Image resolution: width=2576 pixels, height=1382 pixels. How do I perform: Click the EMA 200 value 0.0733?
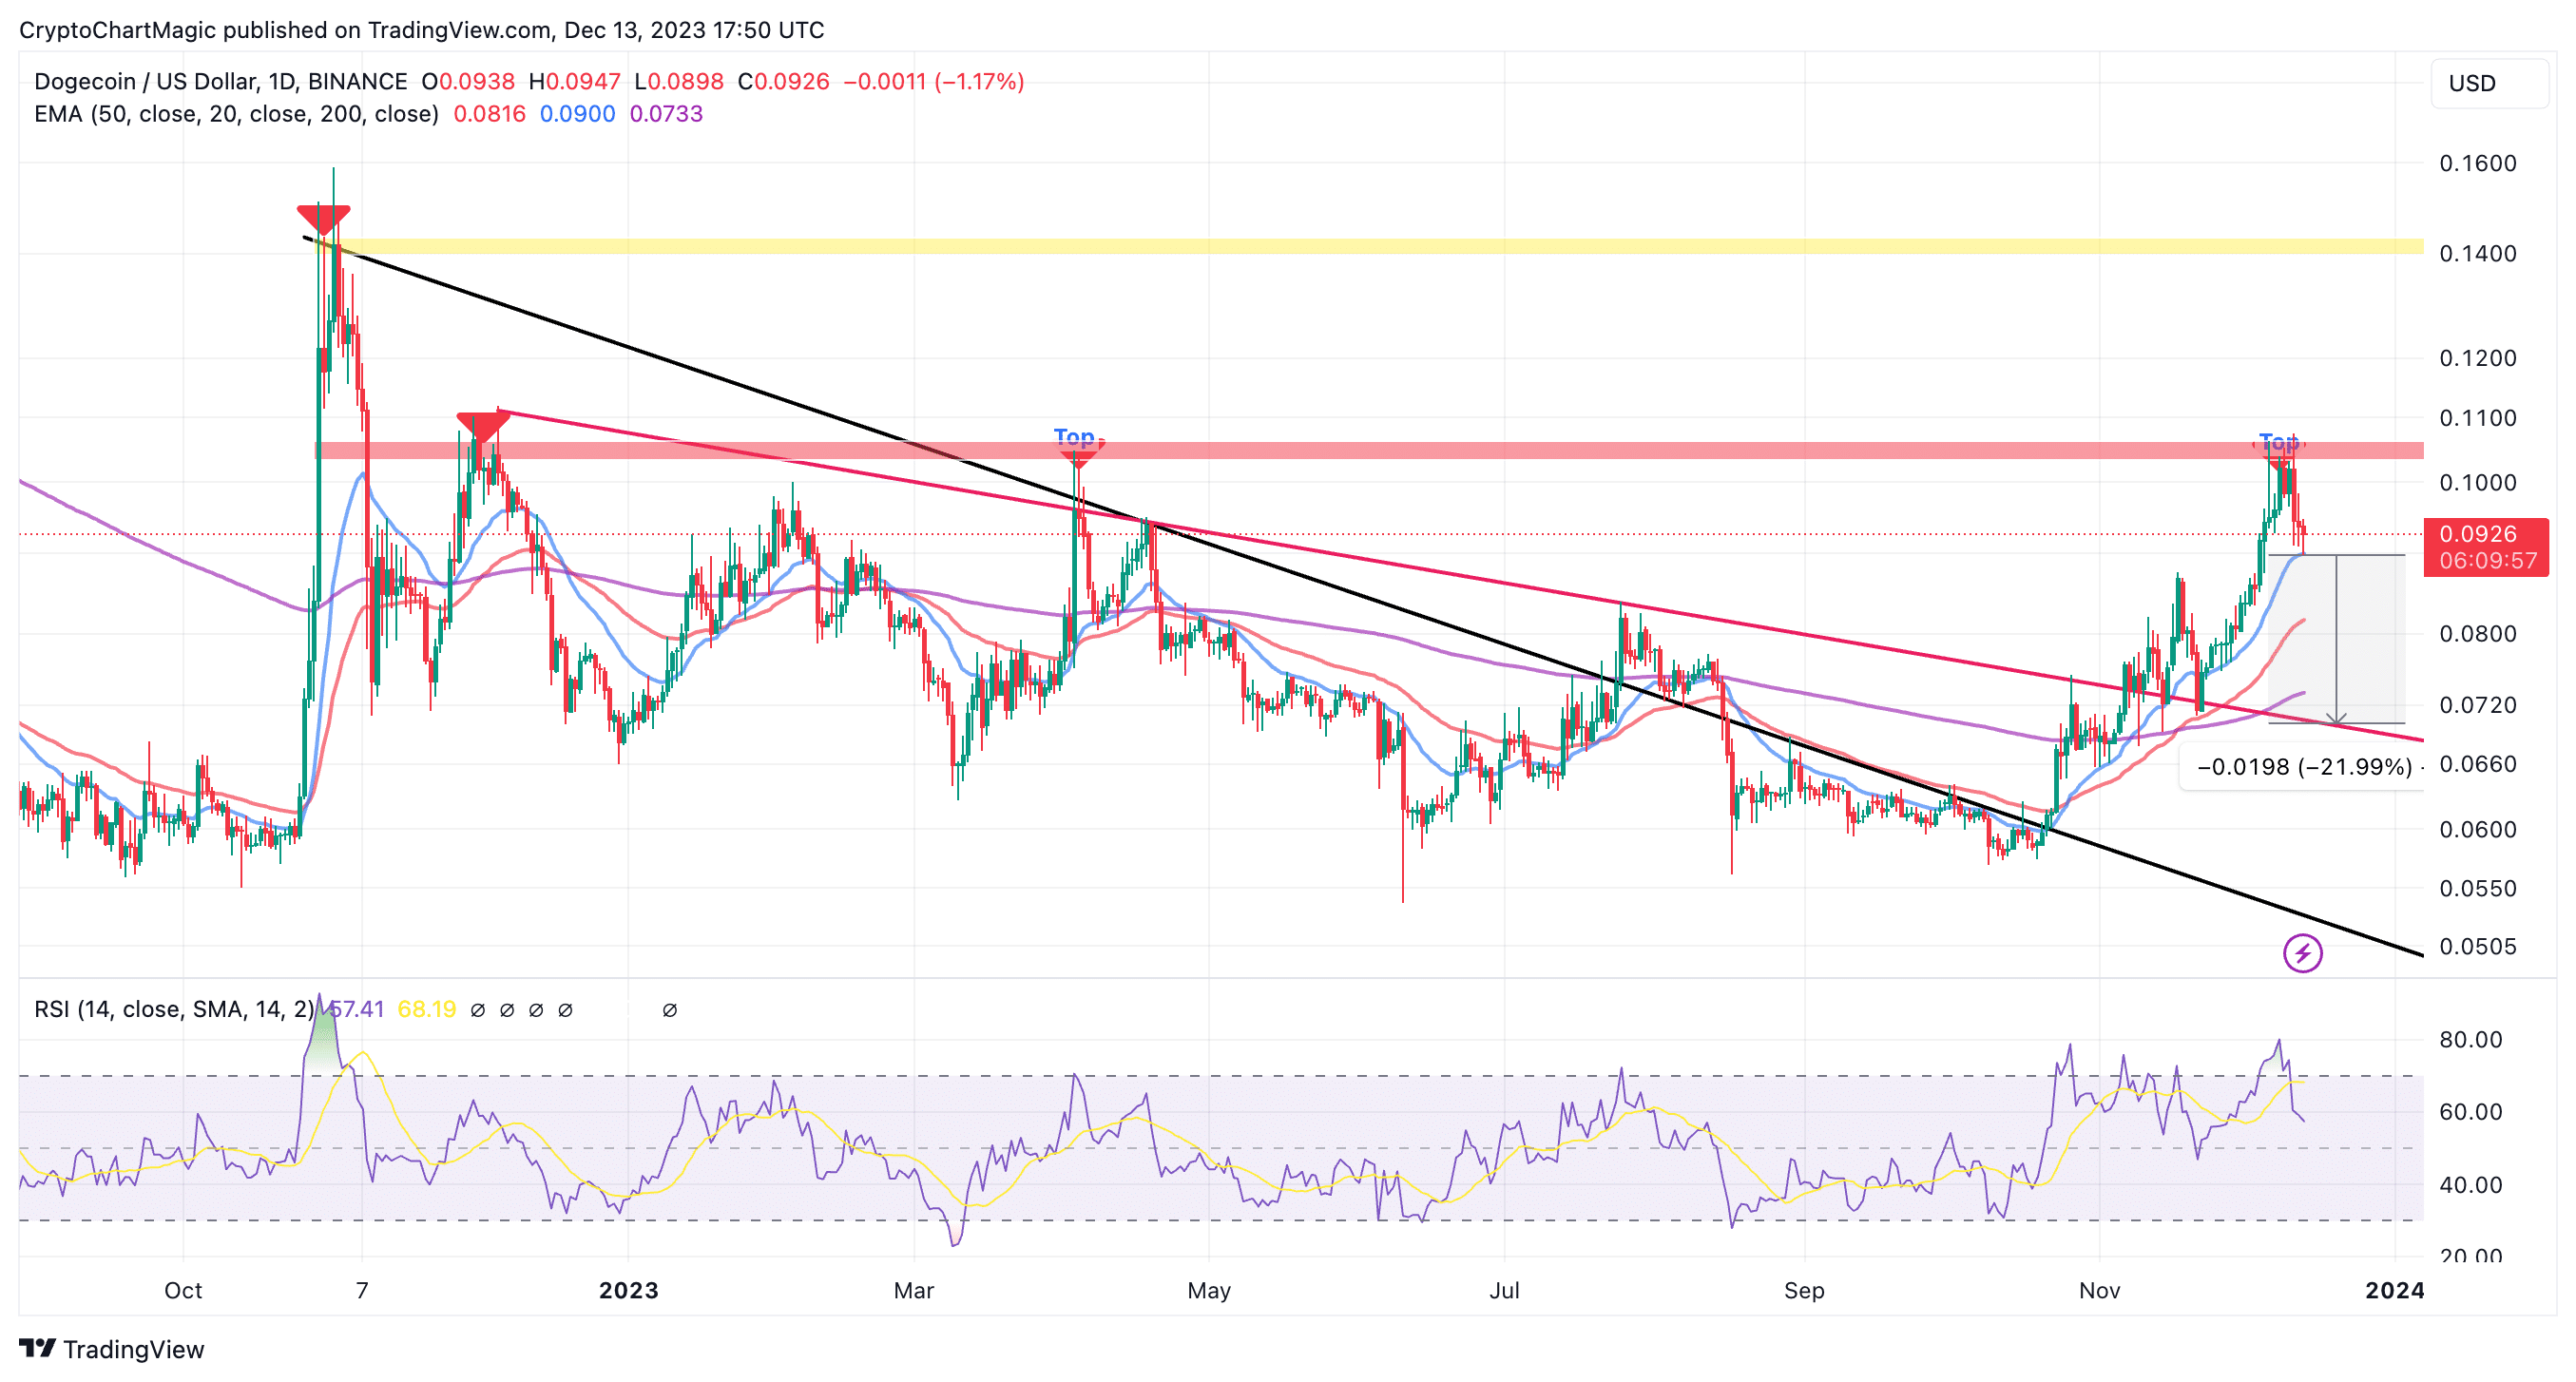point(666,114)
